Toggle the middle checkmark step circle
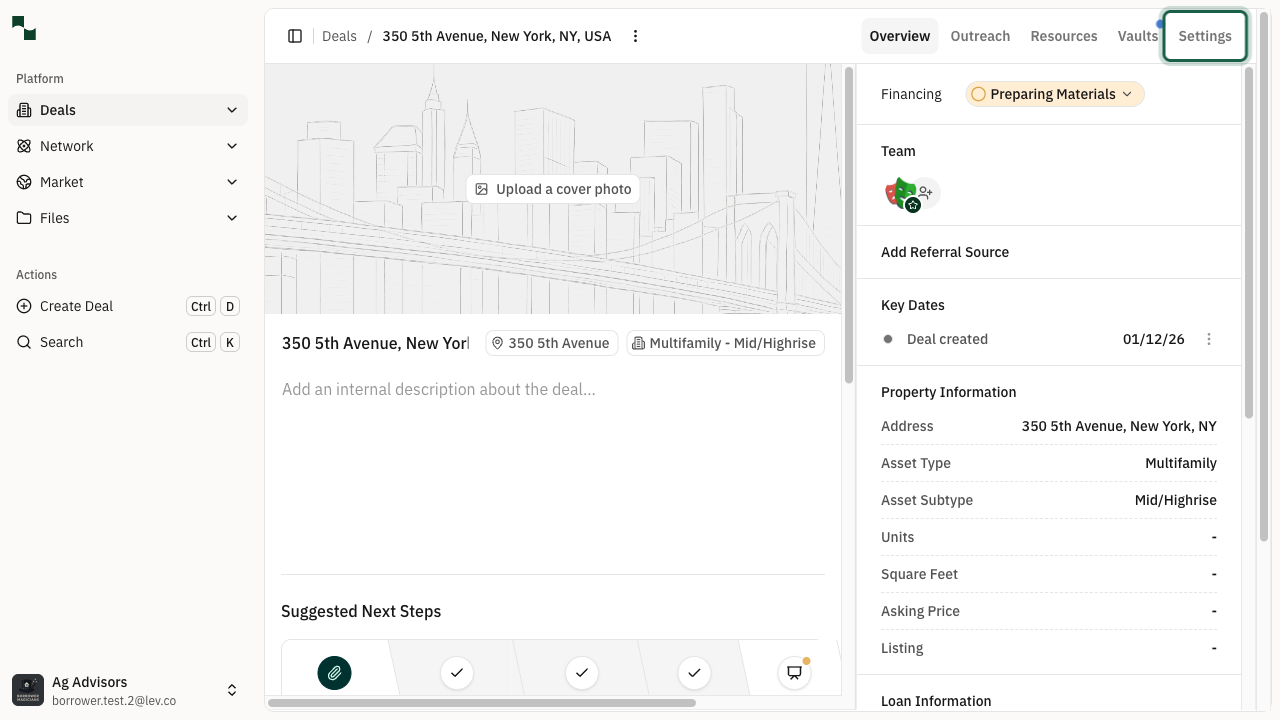Viewport: 1280px width, 720px height. pos(581,673)
